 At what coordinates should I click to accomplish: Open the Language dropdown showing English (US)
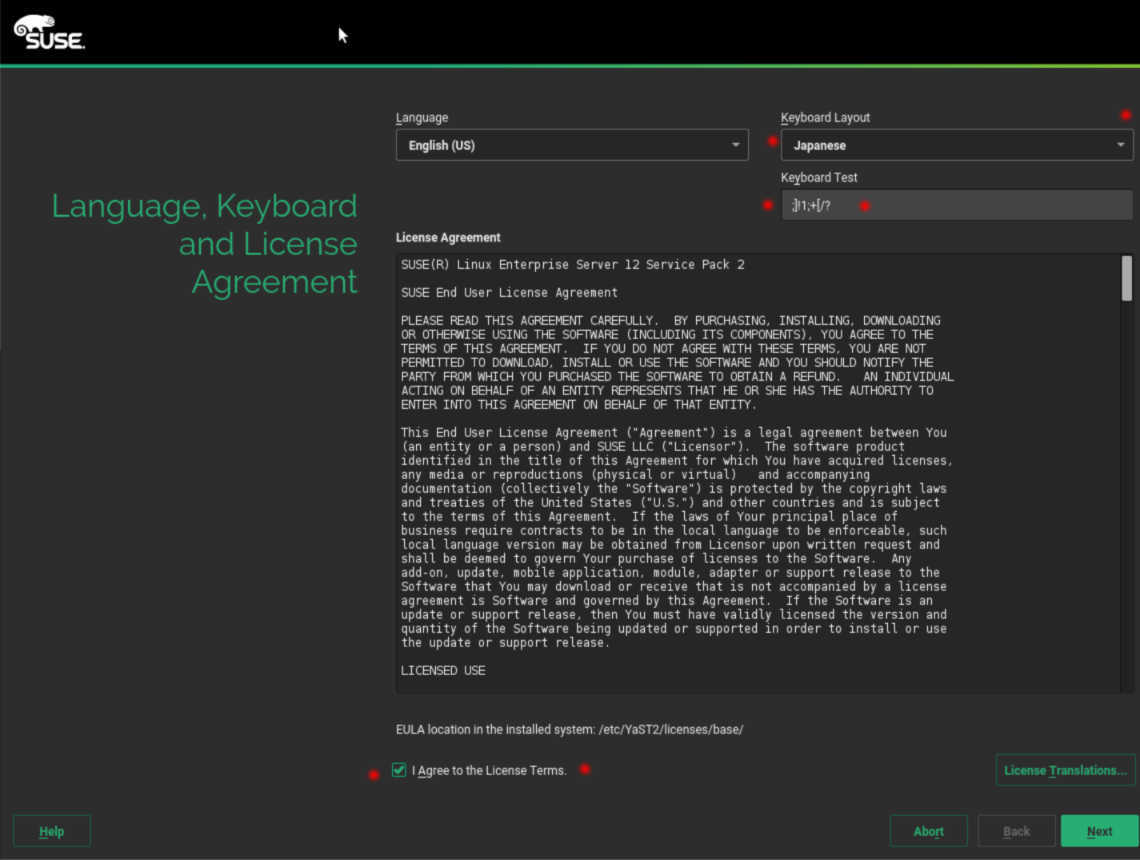(x=571, y=145)
